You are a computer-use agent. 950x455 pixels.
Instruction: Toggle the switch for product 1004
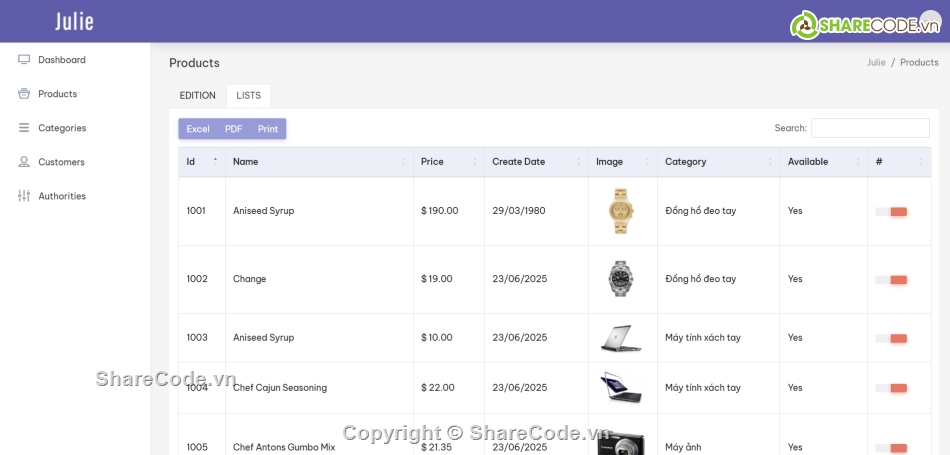[x=891, y=388]
